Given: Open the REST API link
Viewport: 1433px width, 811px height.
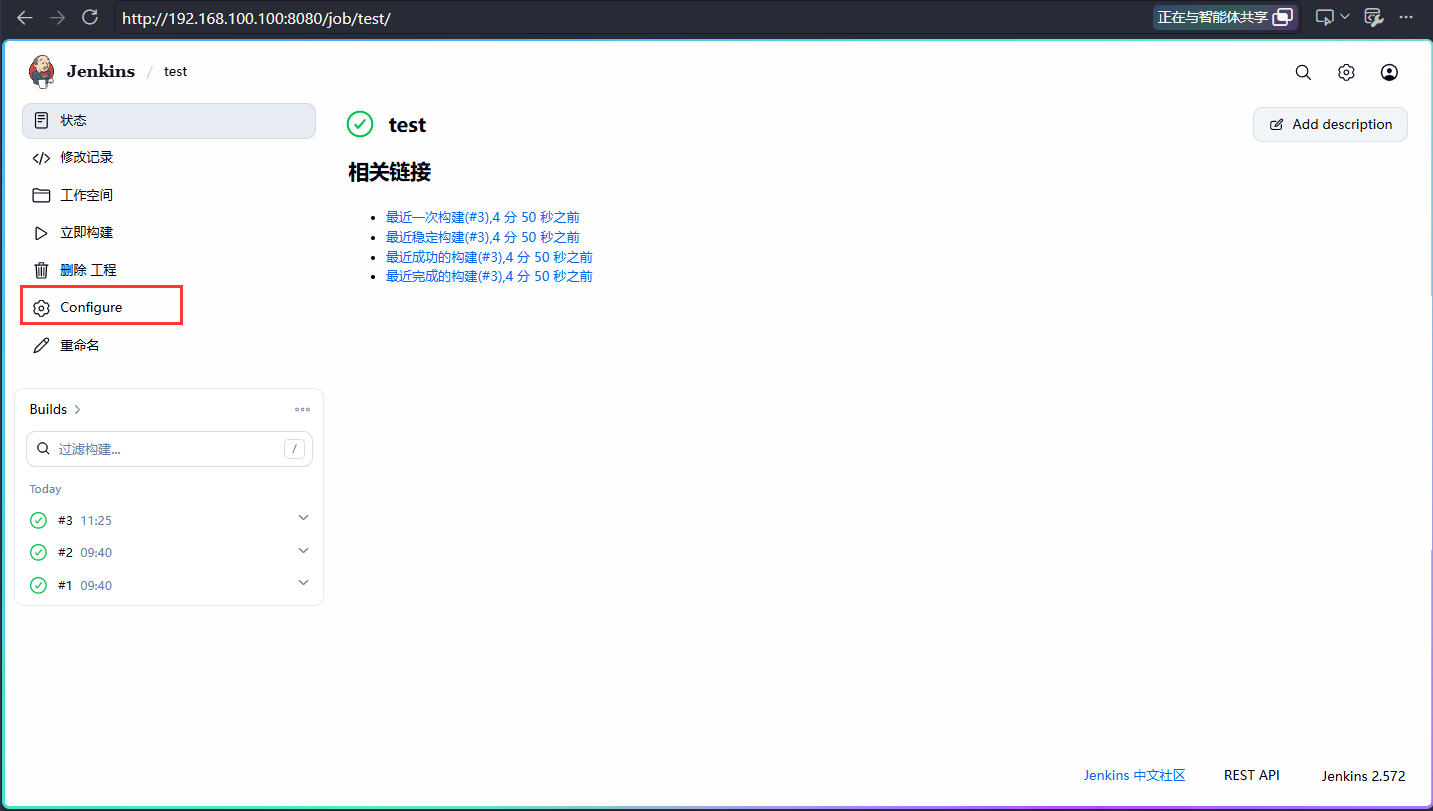Looking at the screenshot, I should 1252,775.
